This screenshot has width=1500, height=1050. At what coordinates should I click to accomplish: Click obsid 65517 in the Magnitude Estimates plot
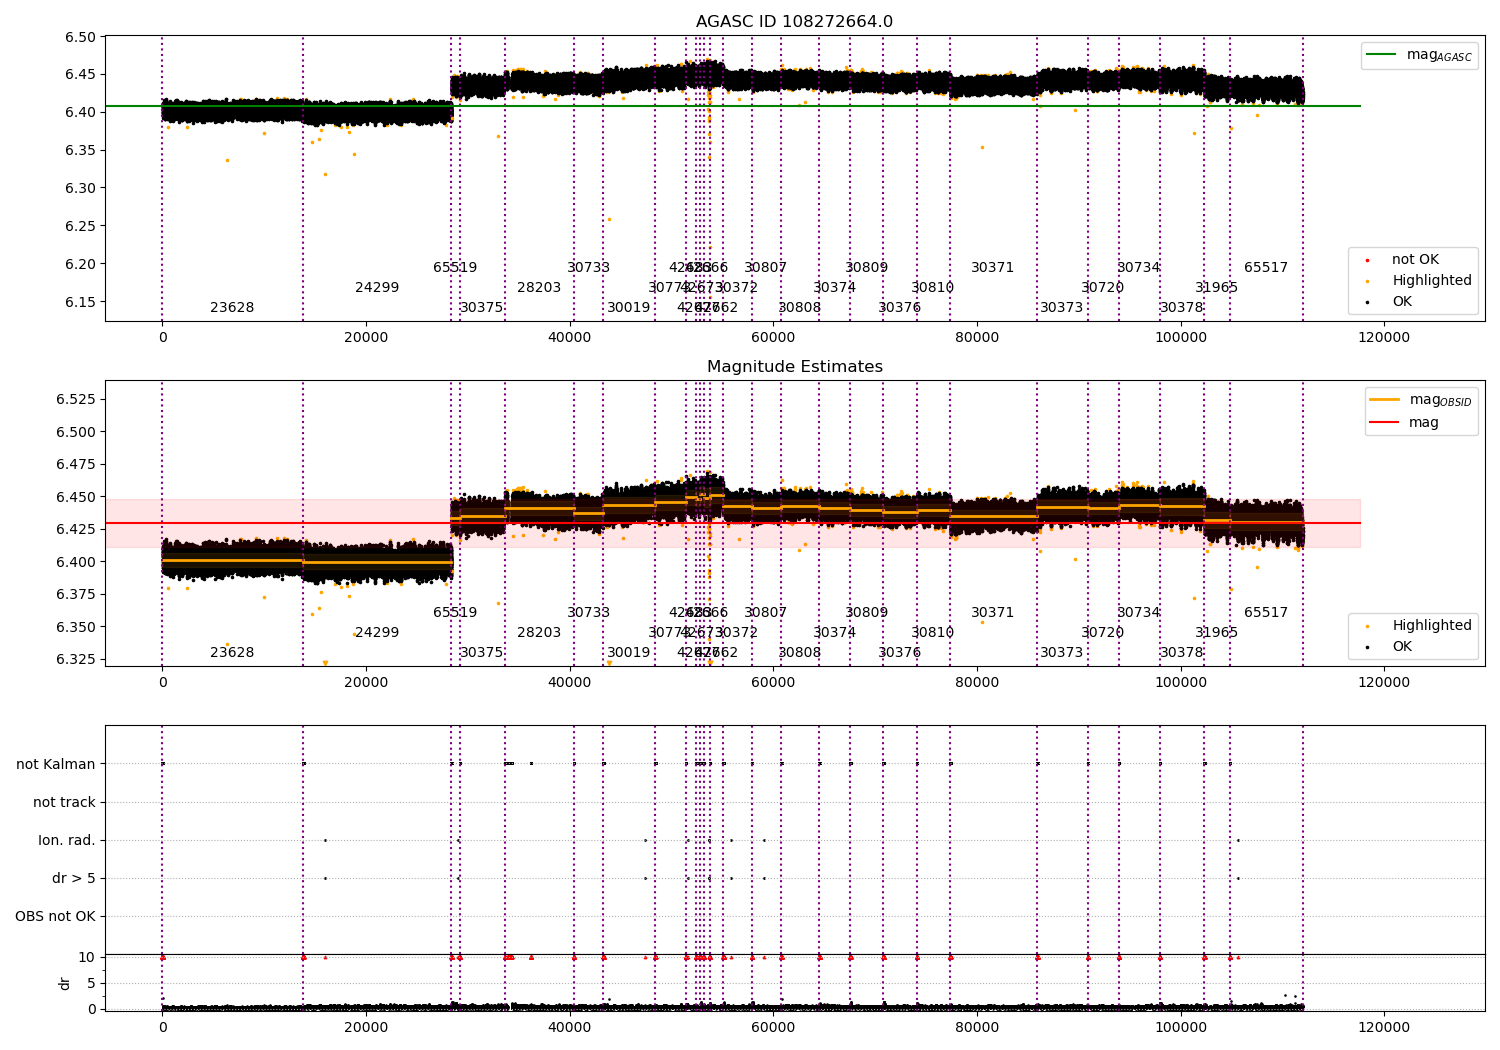click(1266, 613)
